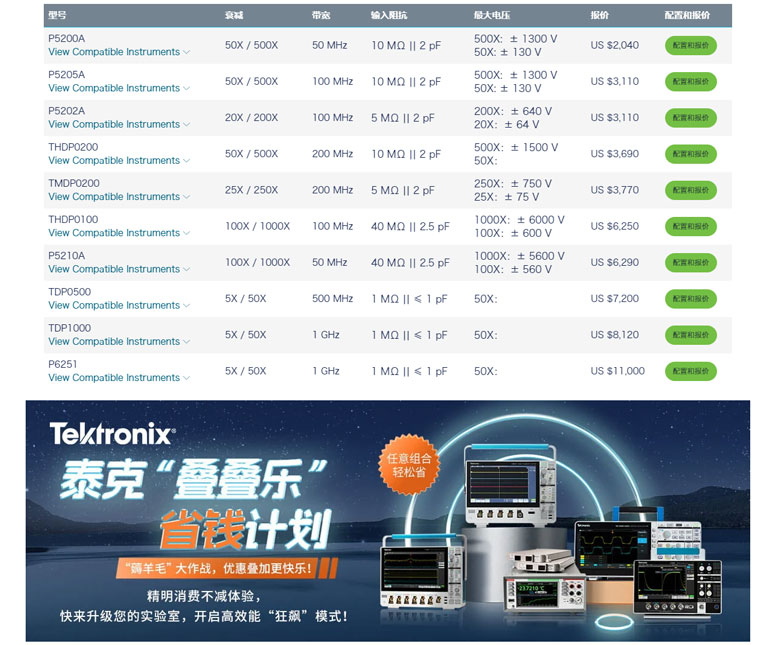The image size is (762, 645).
Task: Click green quote button for P5200A
Action: 691,45
